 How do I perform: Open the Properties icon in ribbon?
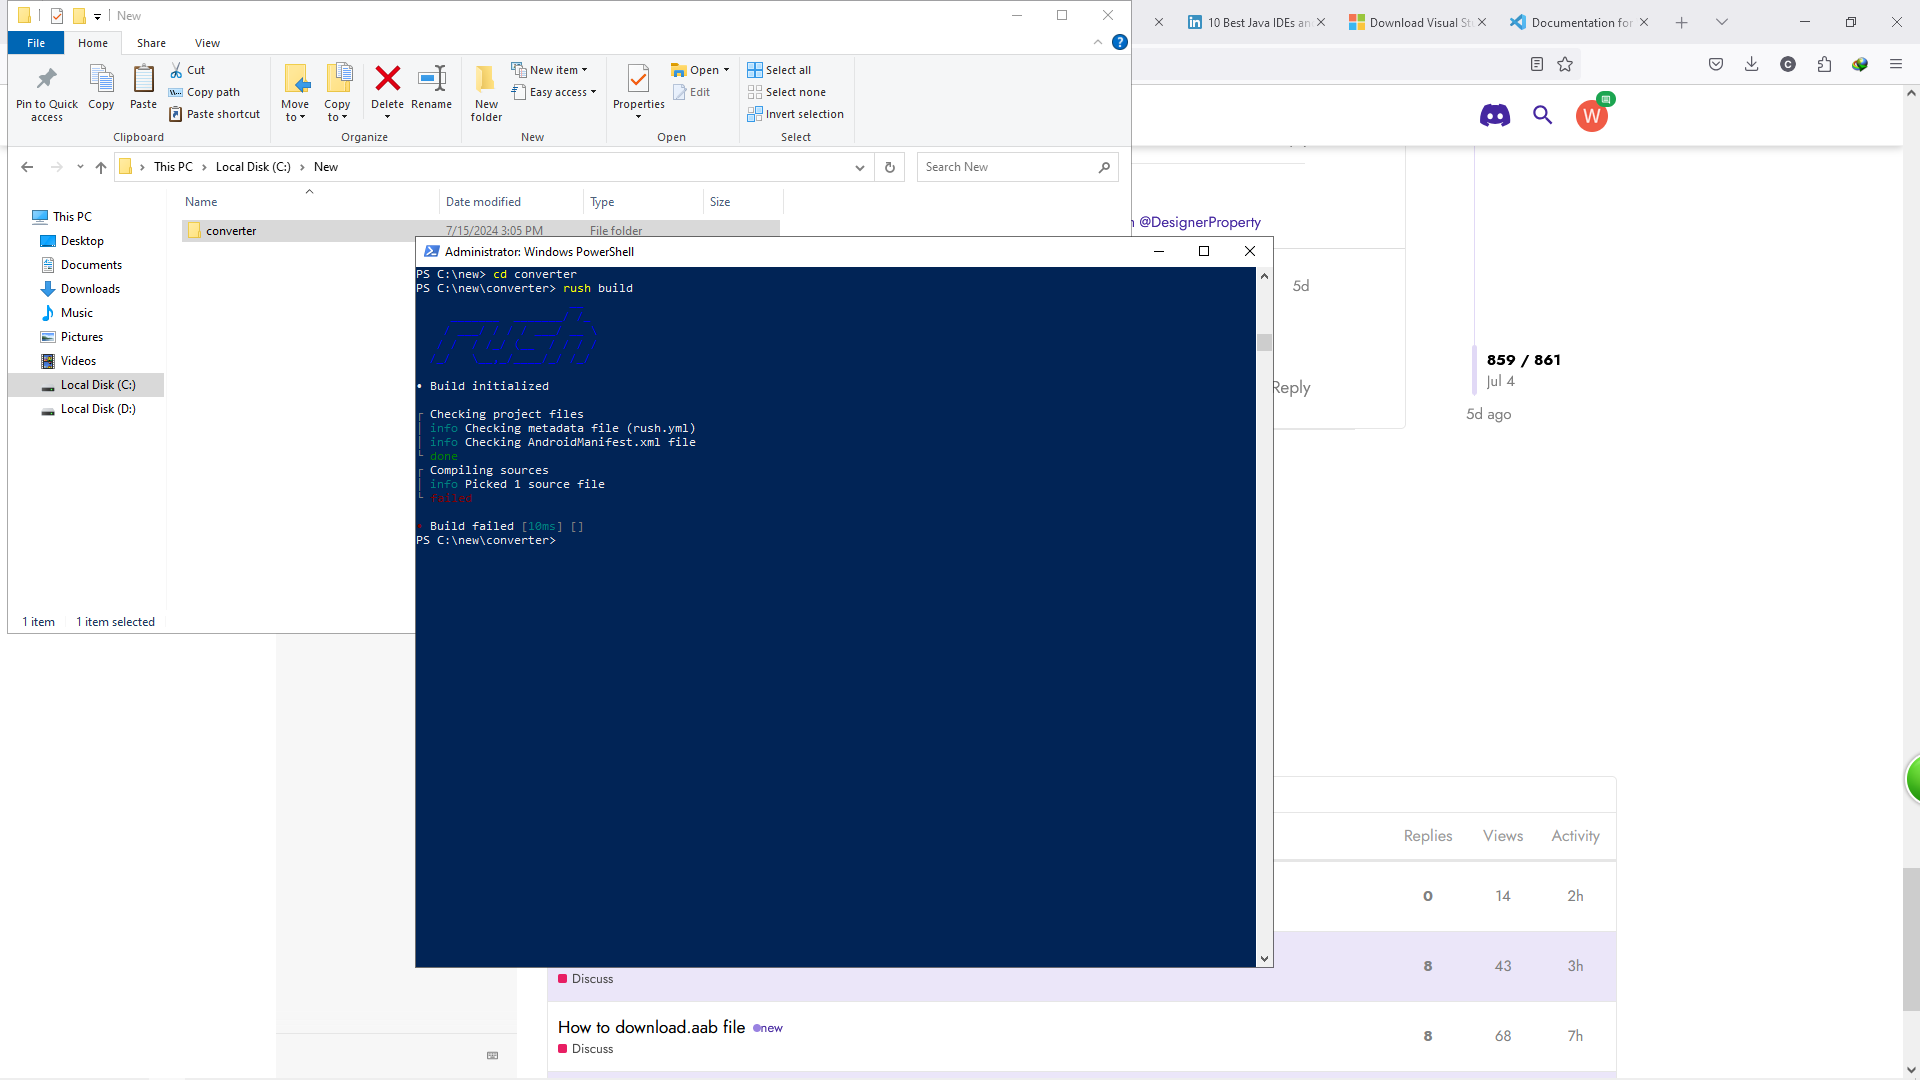point(638,80)
